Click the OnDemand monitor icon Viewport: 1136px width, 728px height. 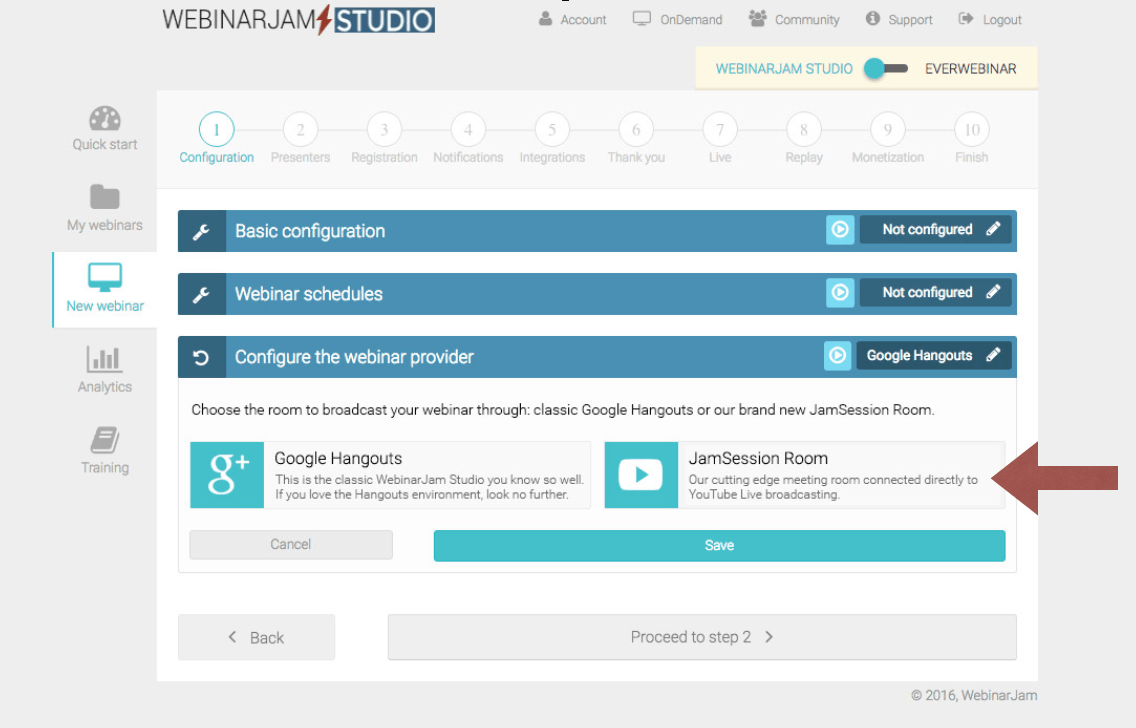642,19
